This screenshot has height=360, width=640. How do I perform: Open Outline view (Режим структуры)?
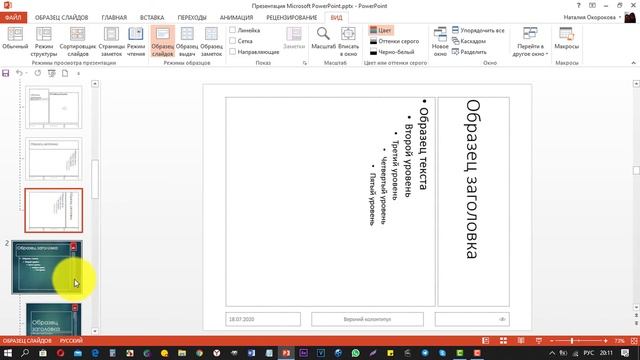tap(44, 42)
